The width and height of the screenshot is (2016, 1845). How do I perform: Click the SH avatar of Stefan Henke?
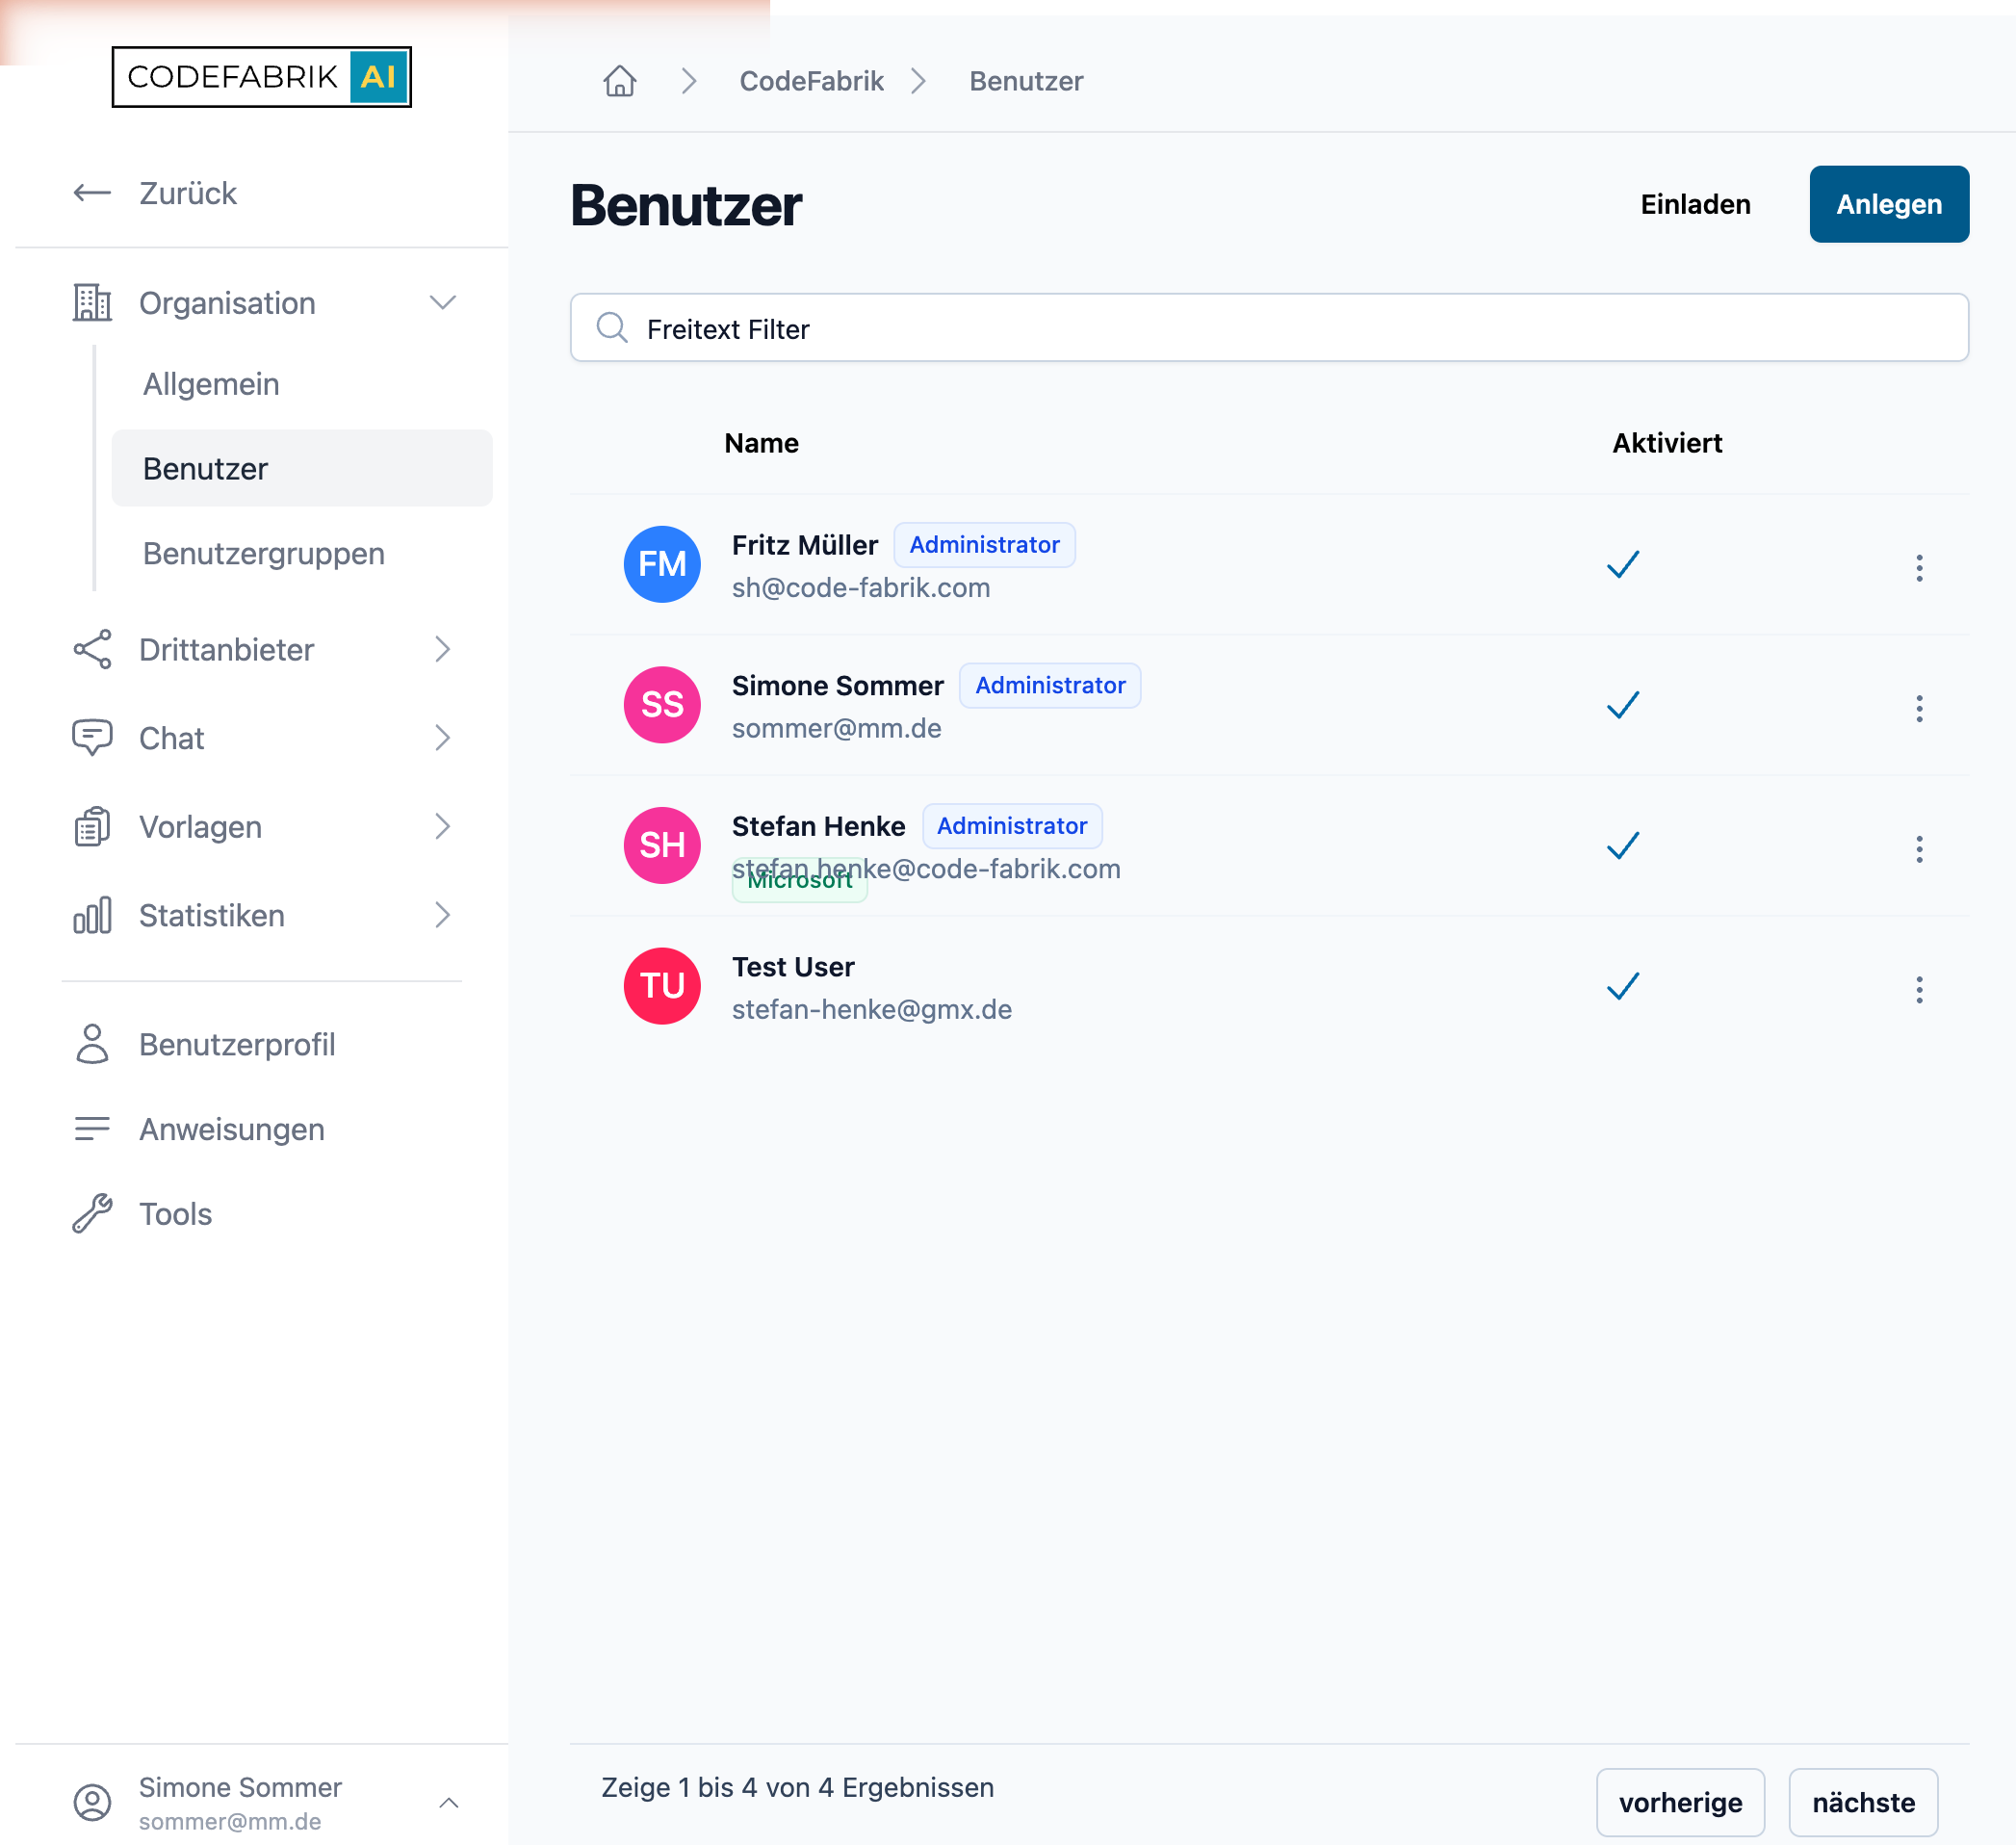click(x=662, y=845)
